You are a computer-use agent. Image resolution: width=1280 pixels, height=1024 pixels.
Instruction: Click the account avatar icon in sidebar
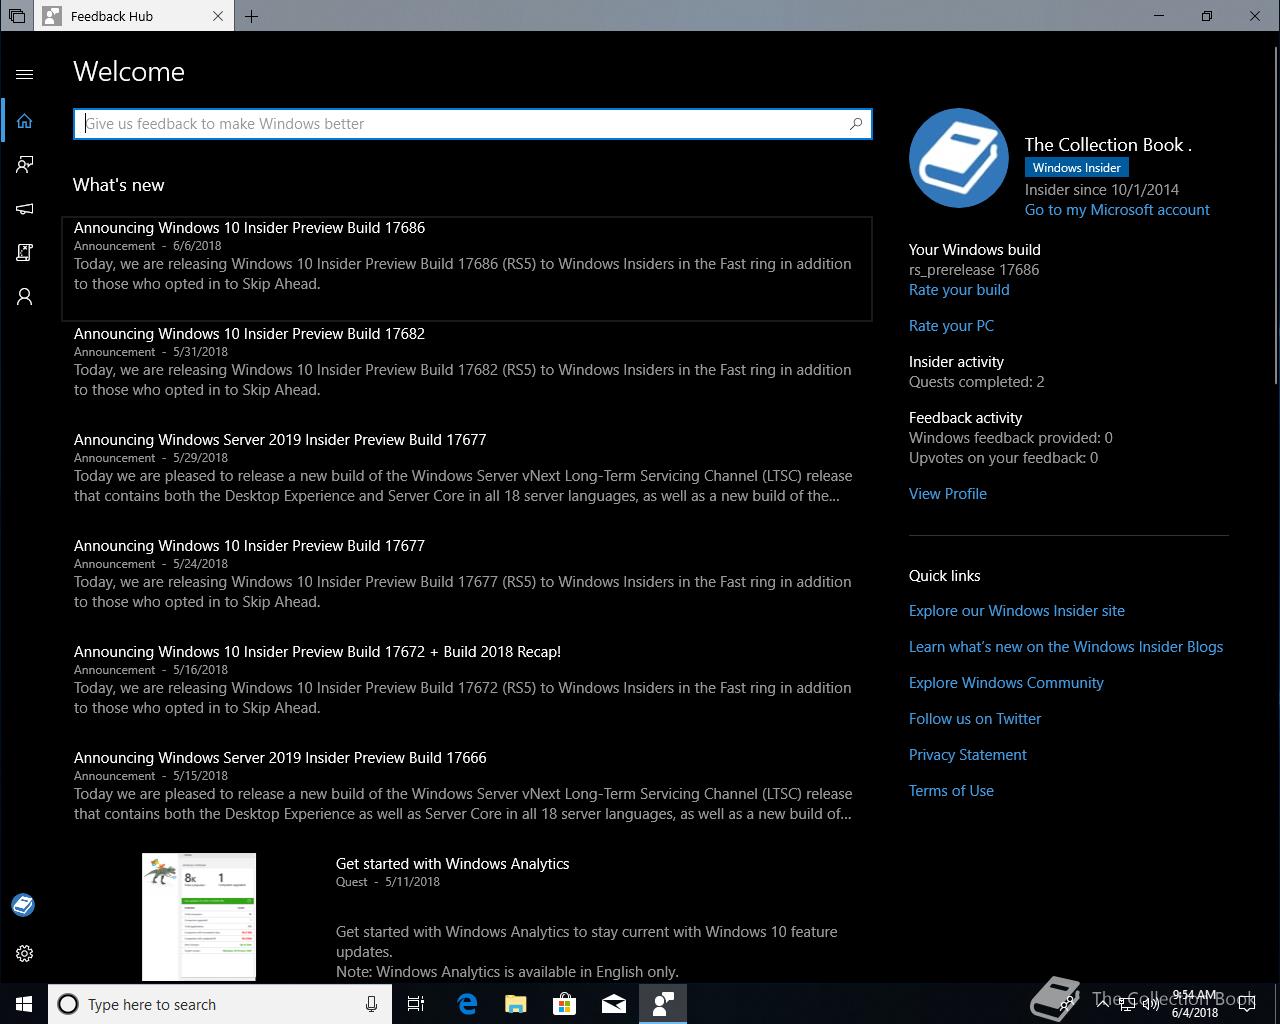tap(23, 905)
